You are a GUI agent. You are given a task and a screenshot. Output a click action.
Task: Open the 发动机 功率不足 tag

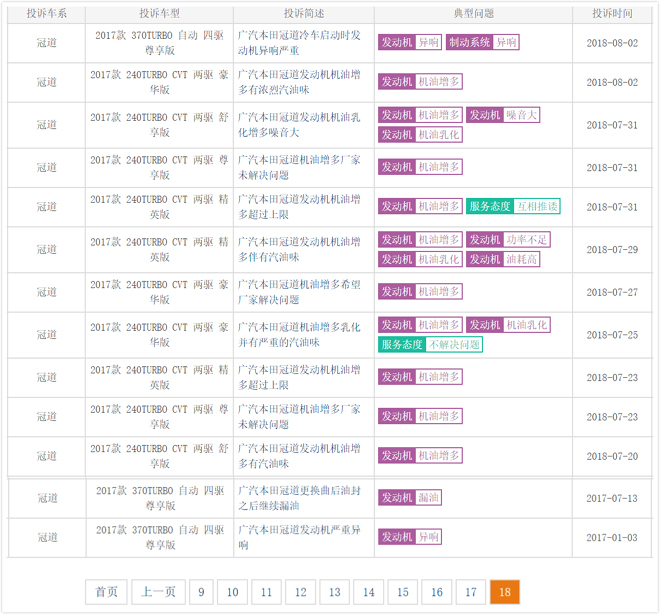[x=508, y=240]
